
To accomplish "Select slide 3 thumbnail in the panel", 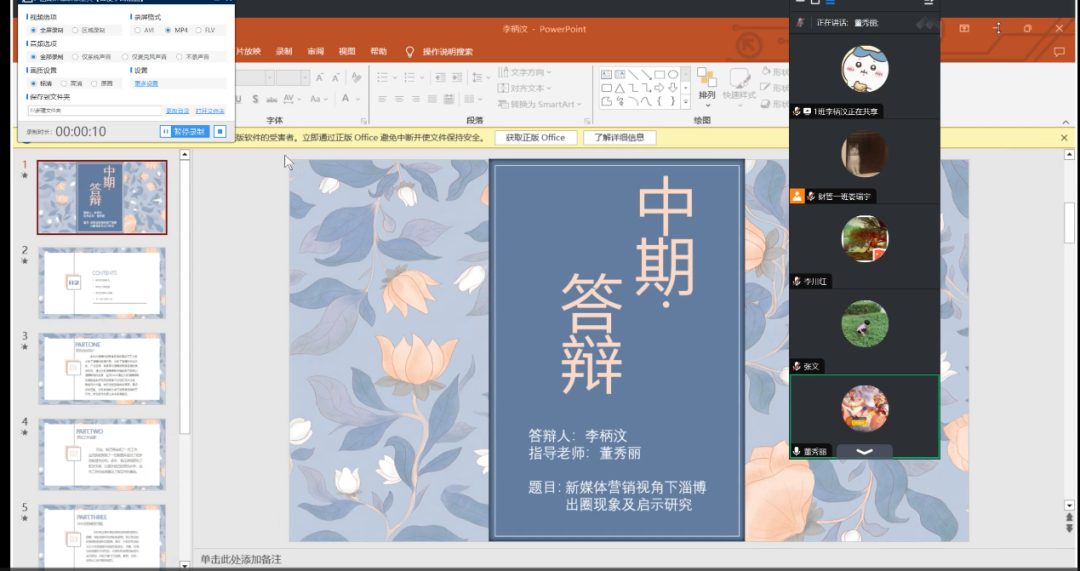I will tap(102, 369).
